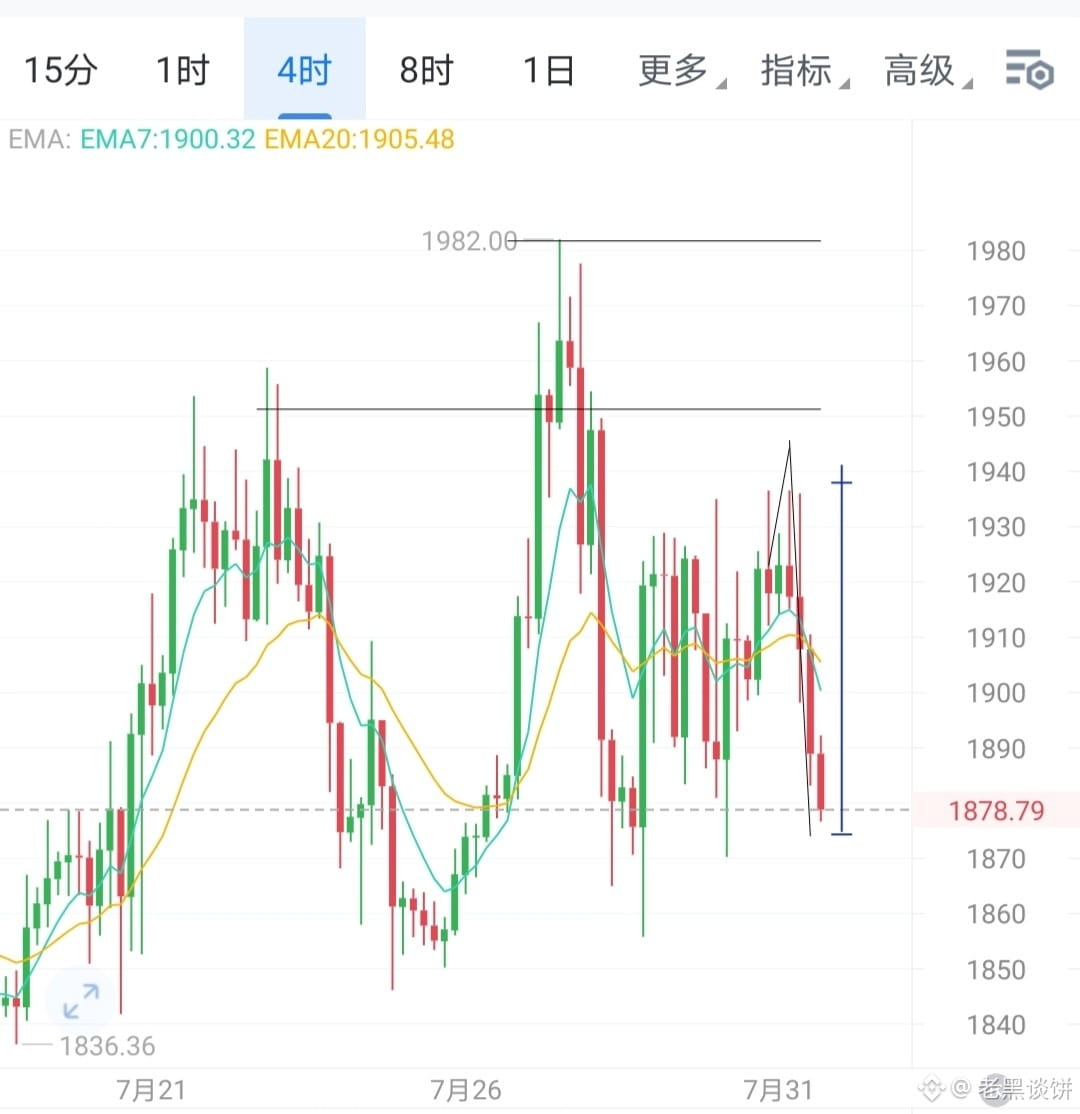Image resolution: width=1080 pixels, height=1114 pixels.
Task: Select the horizontal line near 1950
Action: (539, 409)
